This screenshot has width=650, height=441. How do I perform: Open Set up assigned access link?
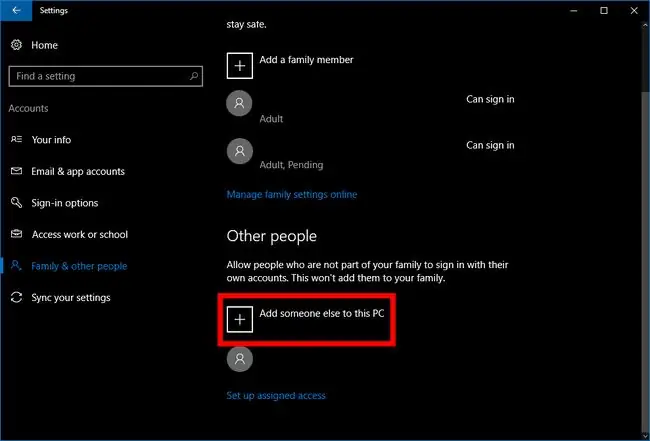[276, 395]
